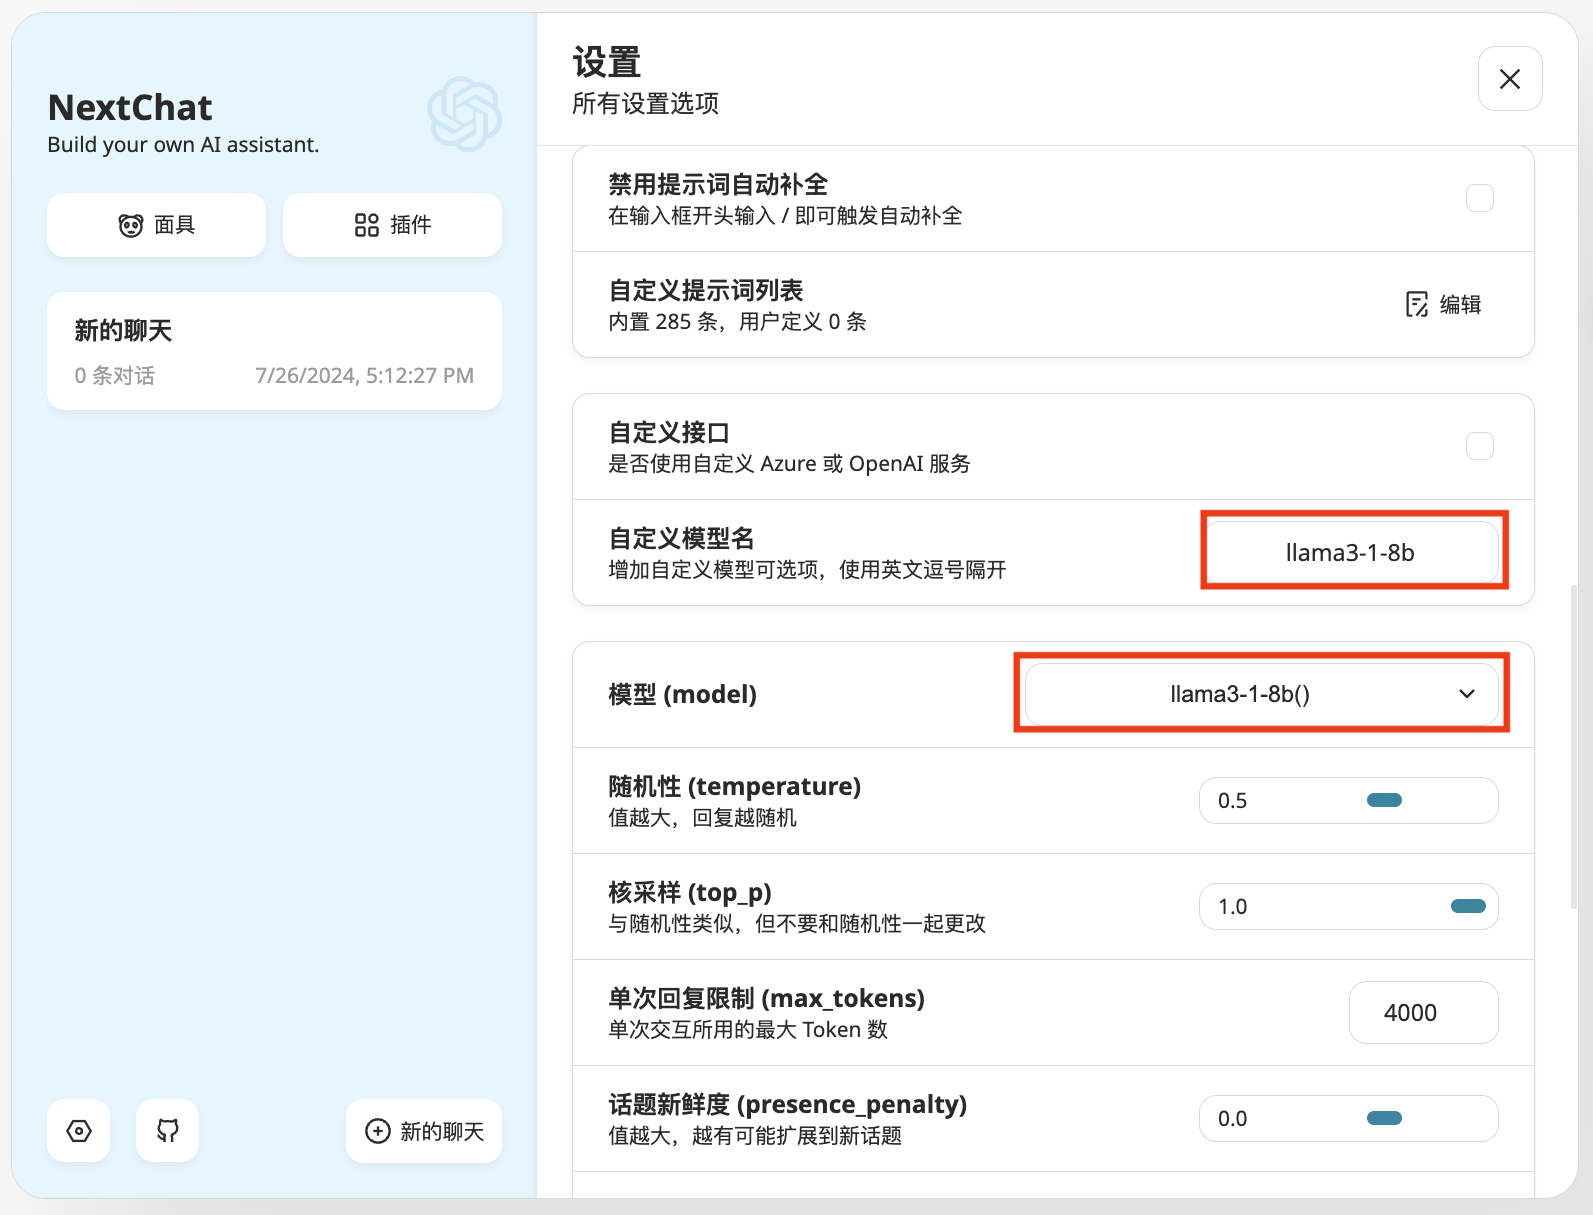Image resolution: width=1593 pixels, height=1215 pixels.
Task: Click the 面具 mask face icon
Action: 131,225
